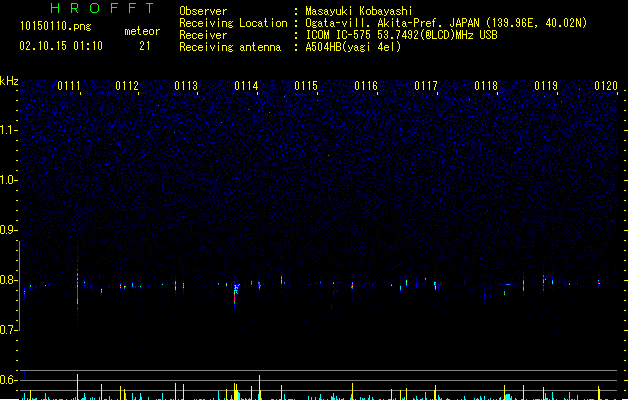The width and height of the screenshot is (629, 400).
Task: Click time marker 0111
Action: pyautogui.click(x=69, y=86)
